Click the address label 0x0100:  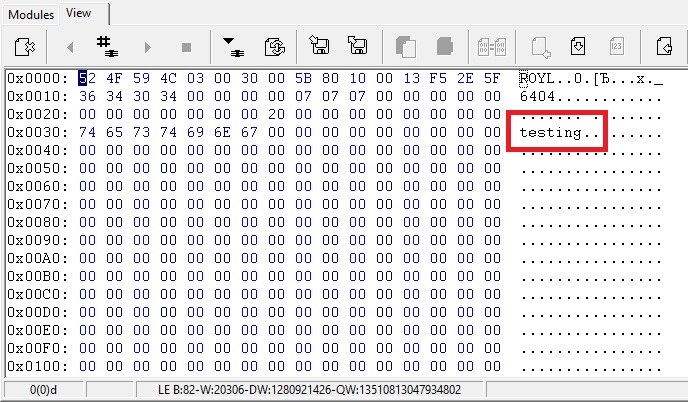38,366
